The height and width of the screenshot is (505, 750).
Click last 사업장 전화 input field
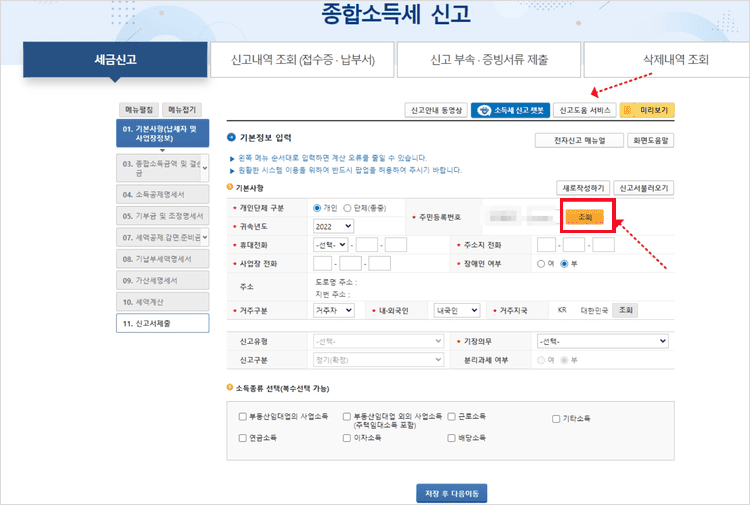[380, 263]
